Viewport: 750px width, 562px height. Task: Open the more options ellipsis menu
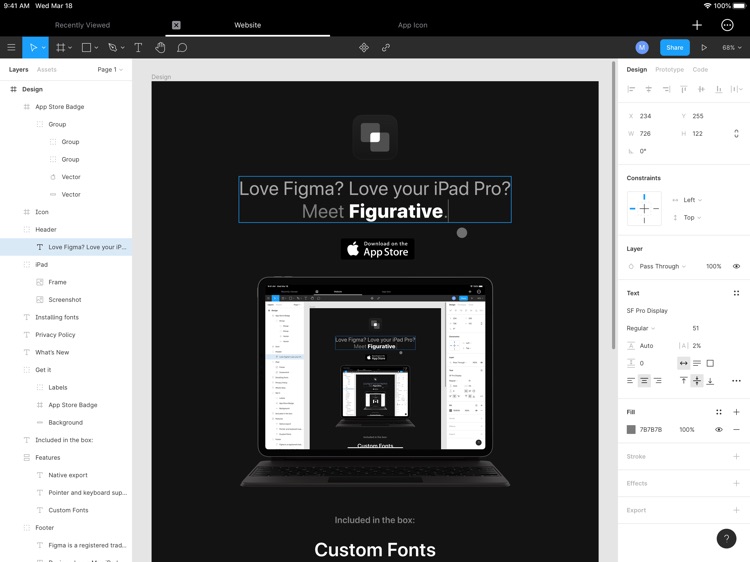click(x=727, y=25)
